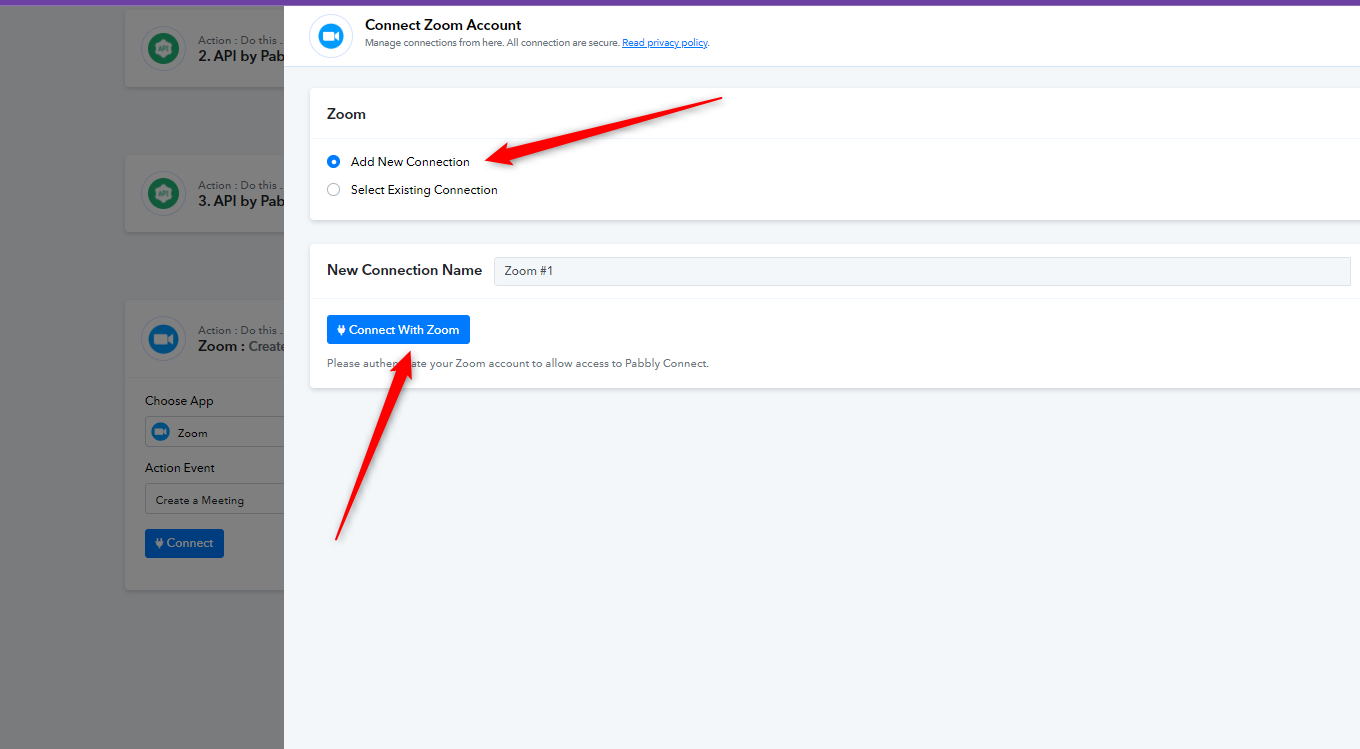The width and height of the screenshot is (1360, 749).
Task: Click the New Connection Name label
Action: tap(404, 270)
